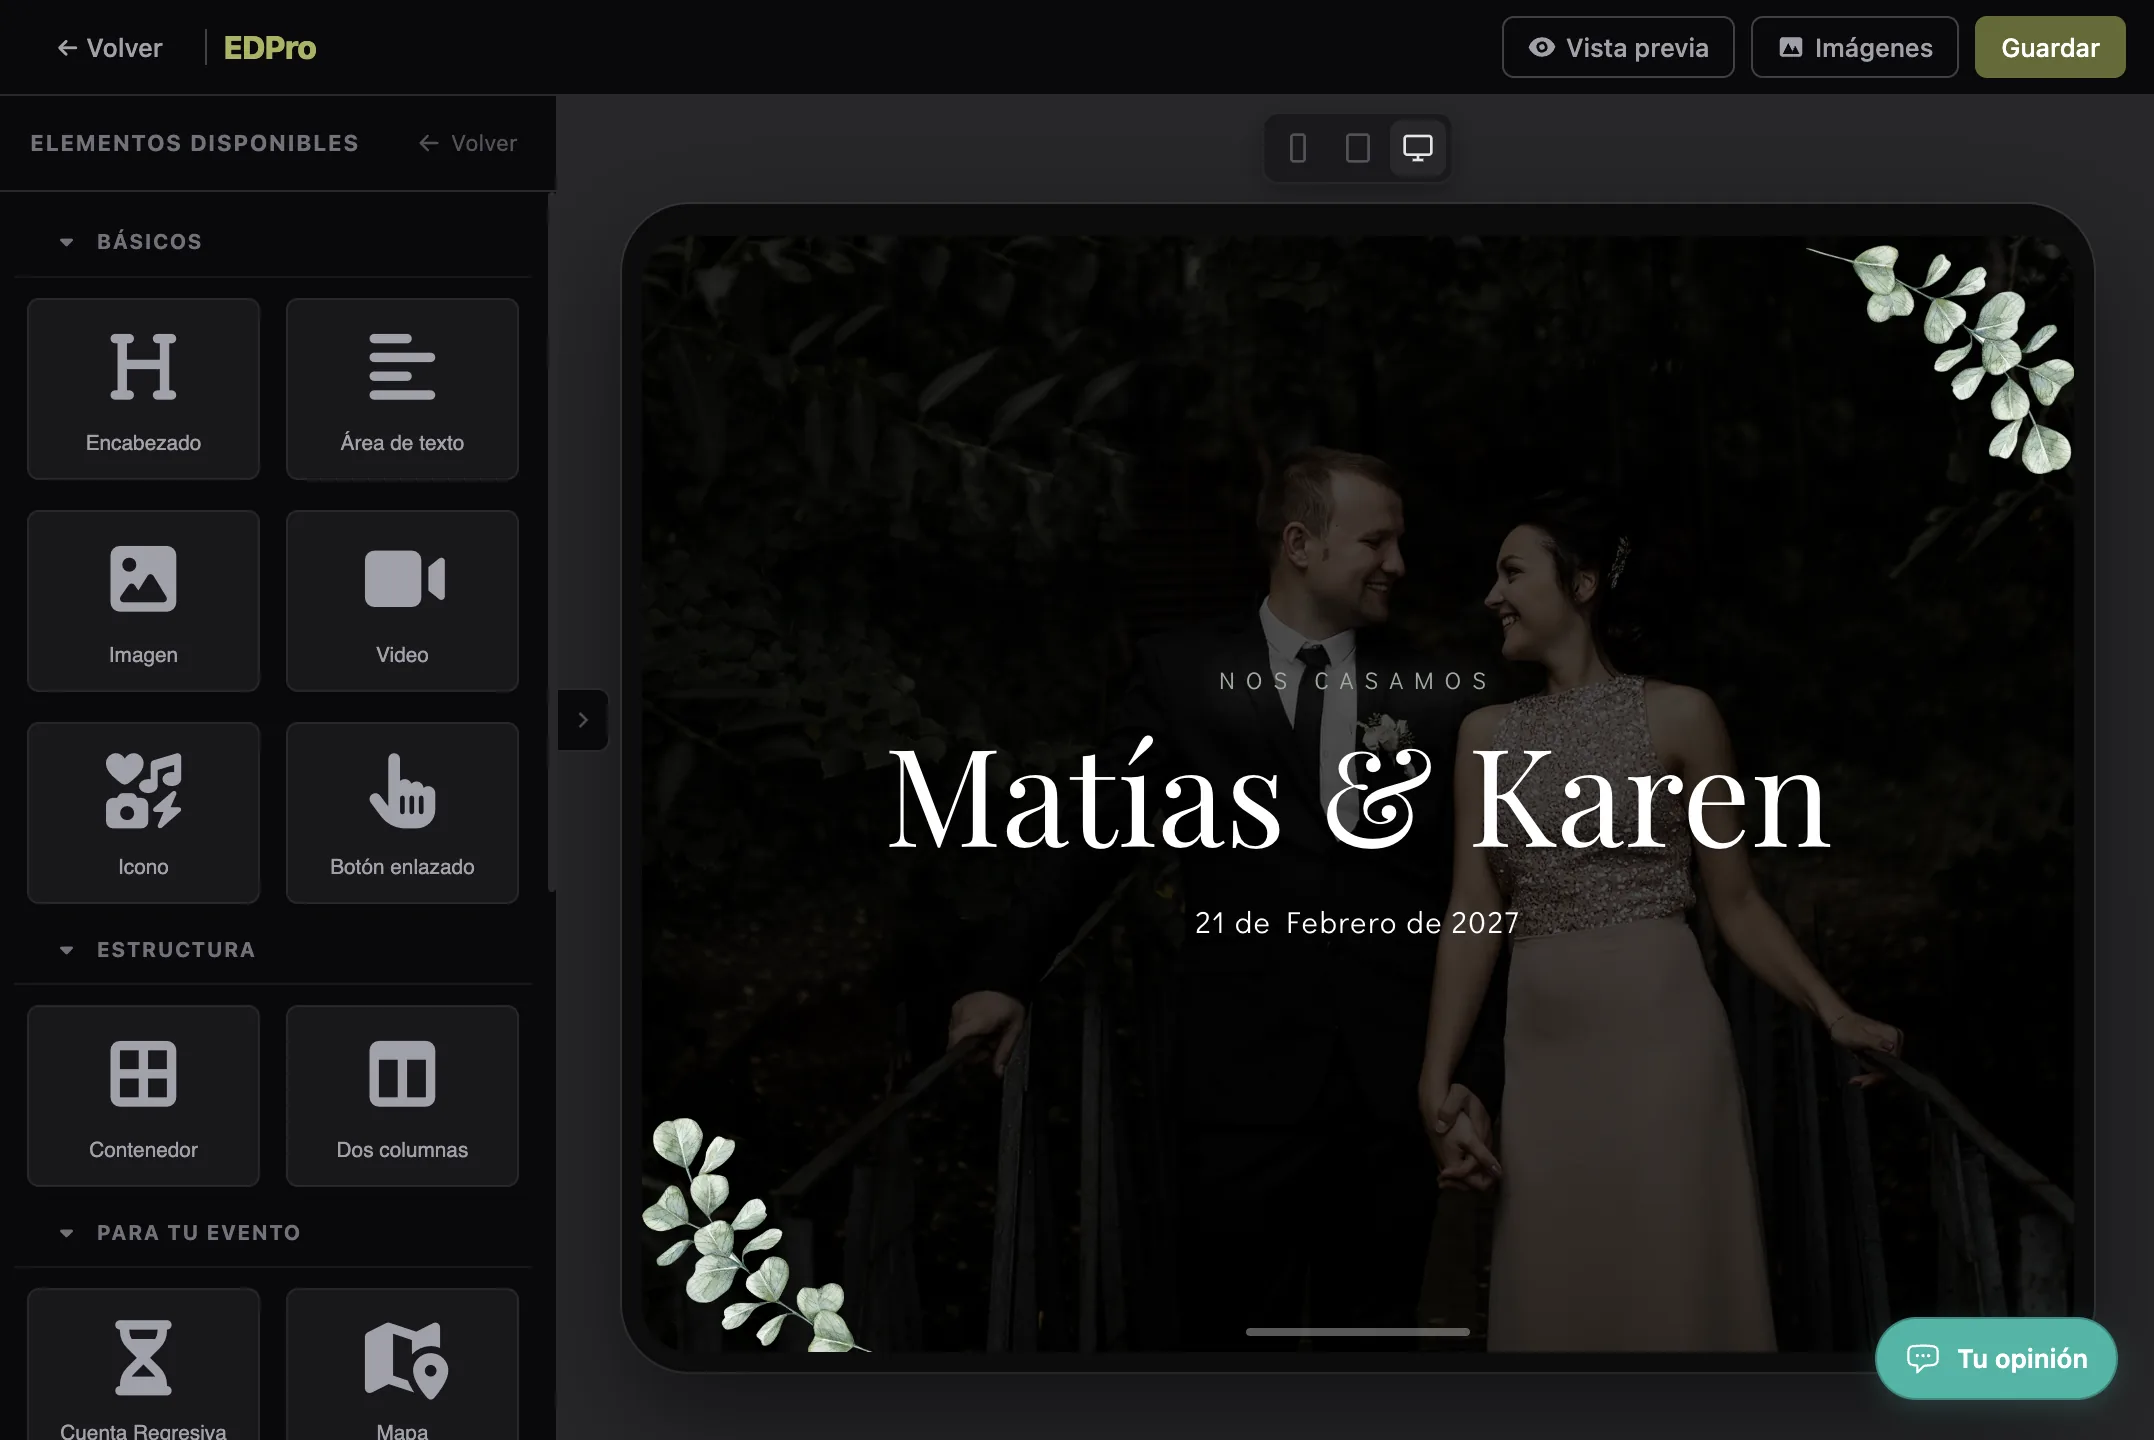This screenshot has height=1440, width=2154.
Task: Save changes with Guardar
Action: [2050, 47]
